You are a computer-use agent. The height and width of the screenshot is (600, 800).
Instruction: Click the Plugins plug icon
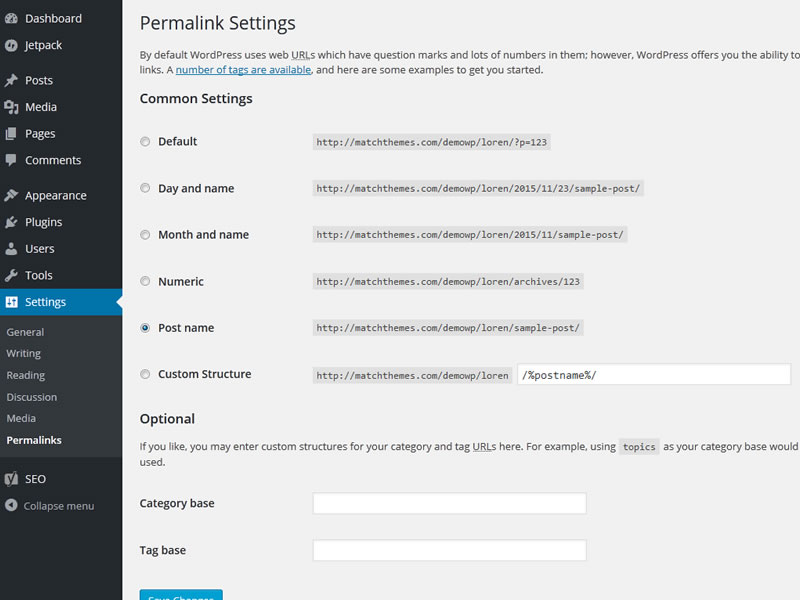(11, 222)
